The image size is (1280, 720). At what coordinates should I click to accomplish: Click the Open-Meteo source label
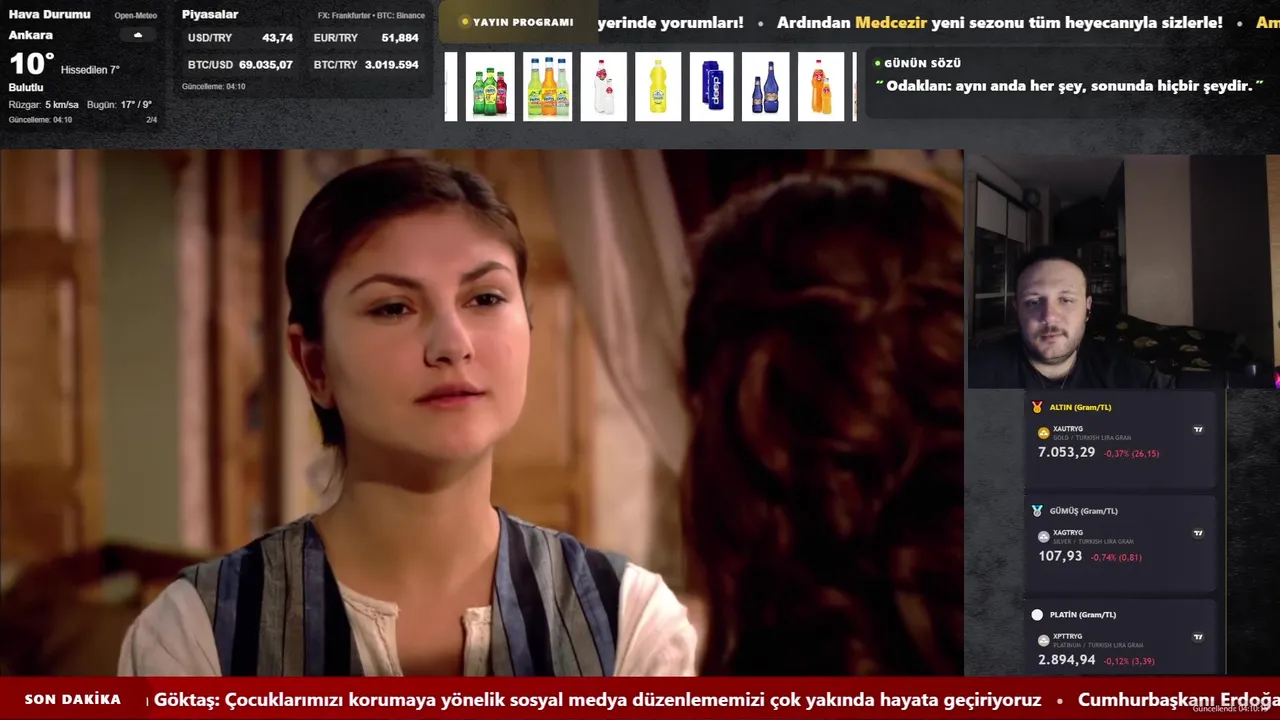(135, 15)
